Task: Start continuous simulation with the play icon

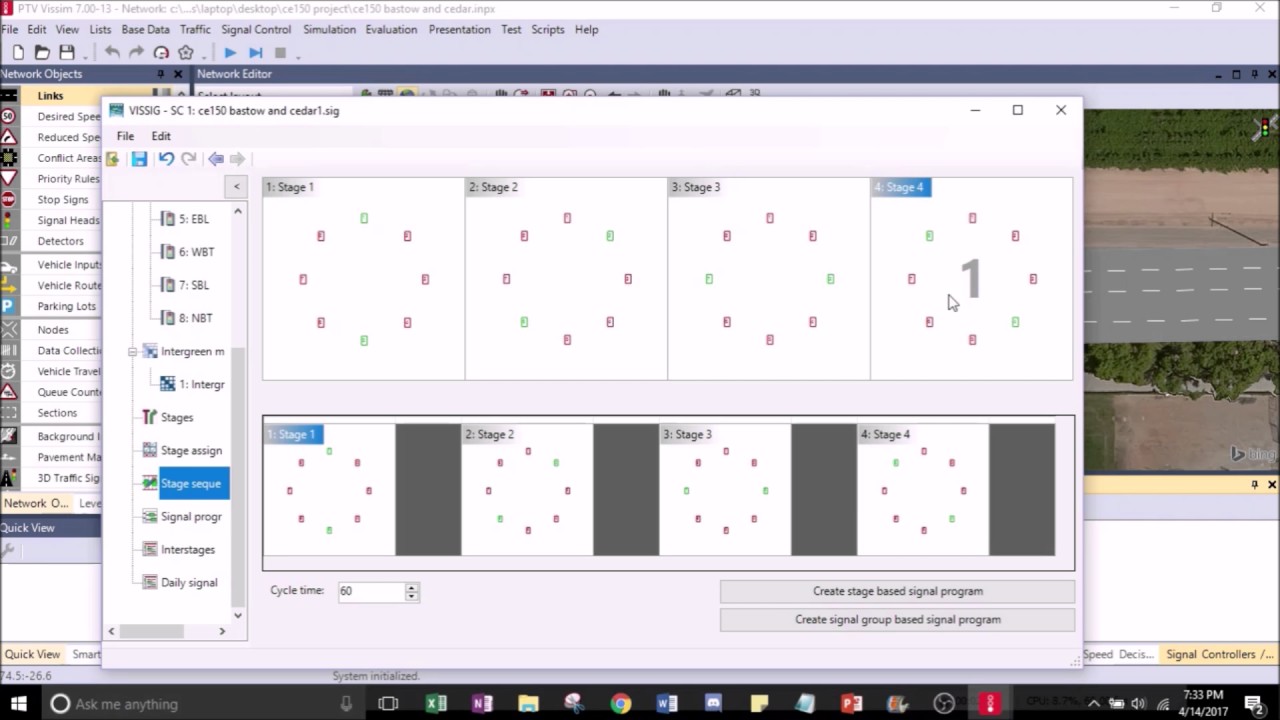Action: [230, 52]
